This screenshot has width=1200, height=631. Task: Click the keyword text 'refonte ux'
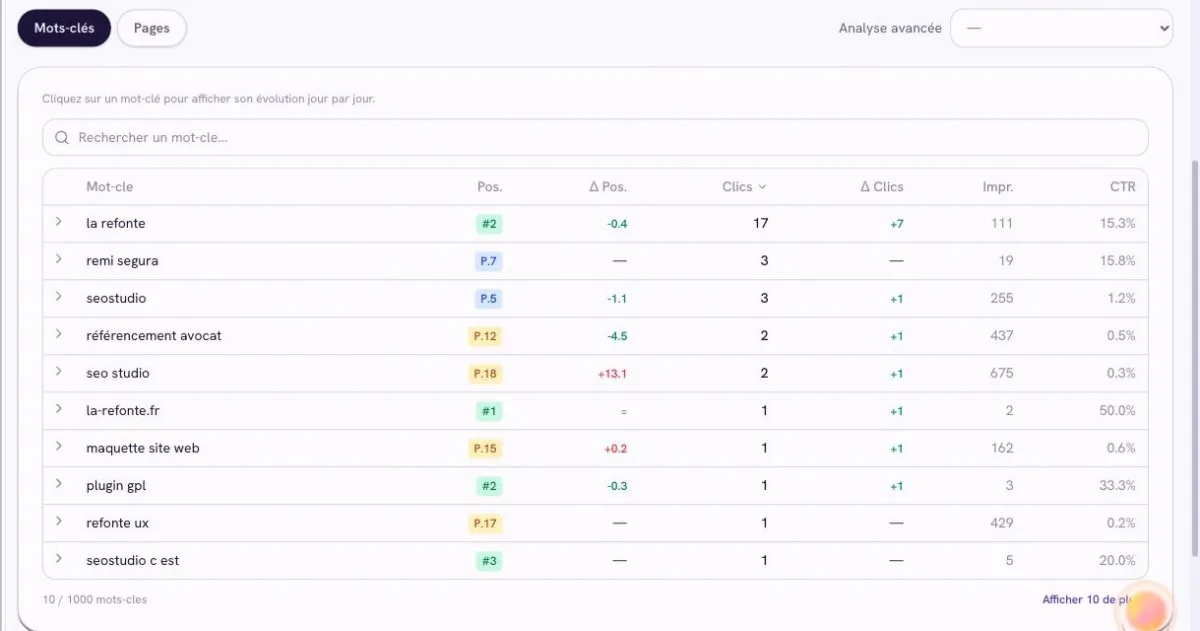point(118,523)
